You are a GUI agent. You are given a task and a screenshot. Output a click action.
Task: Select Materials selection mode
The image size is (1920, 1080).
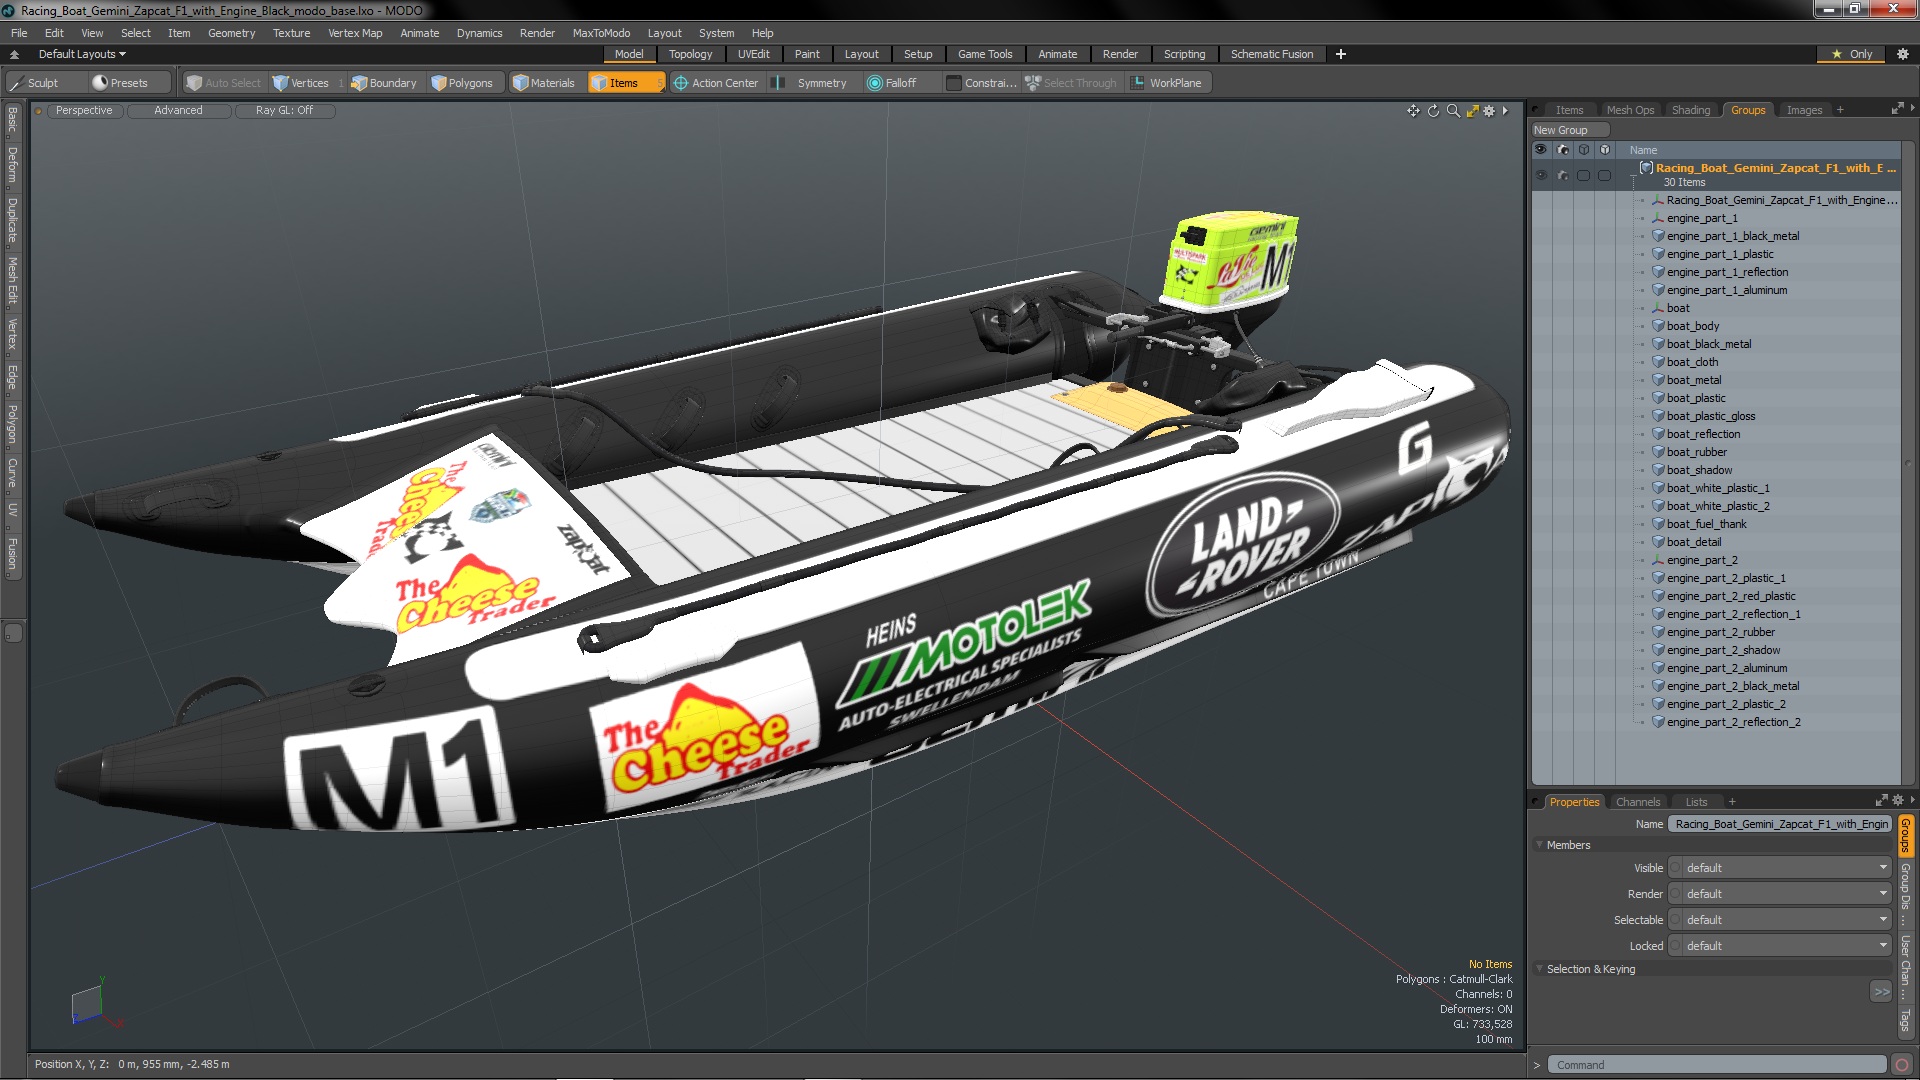[x=544, y=83]
